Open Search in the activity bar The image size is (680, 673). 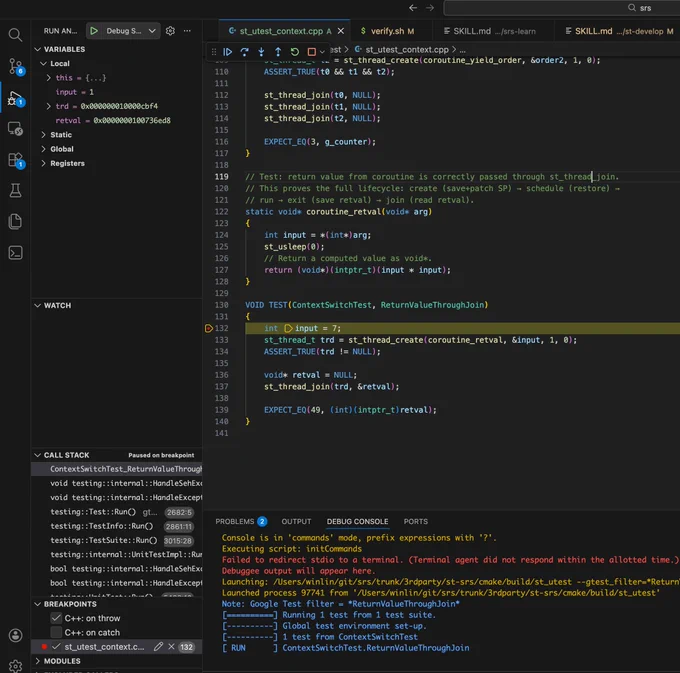click(x=15, y=35)
